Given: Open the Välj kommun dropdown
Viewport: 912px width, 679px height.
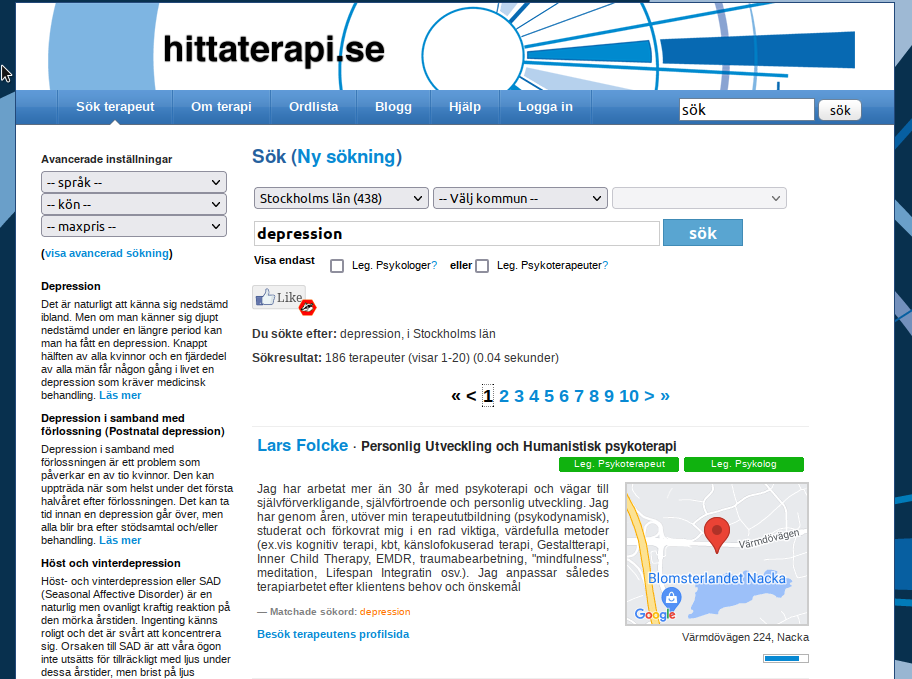Looking at the screenshot, I should point(520,199).
